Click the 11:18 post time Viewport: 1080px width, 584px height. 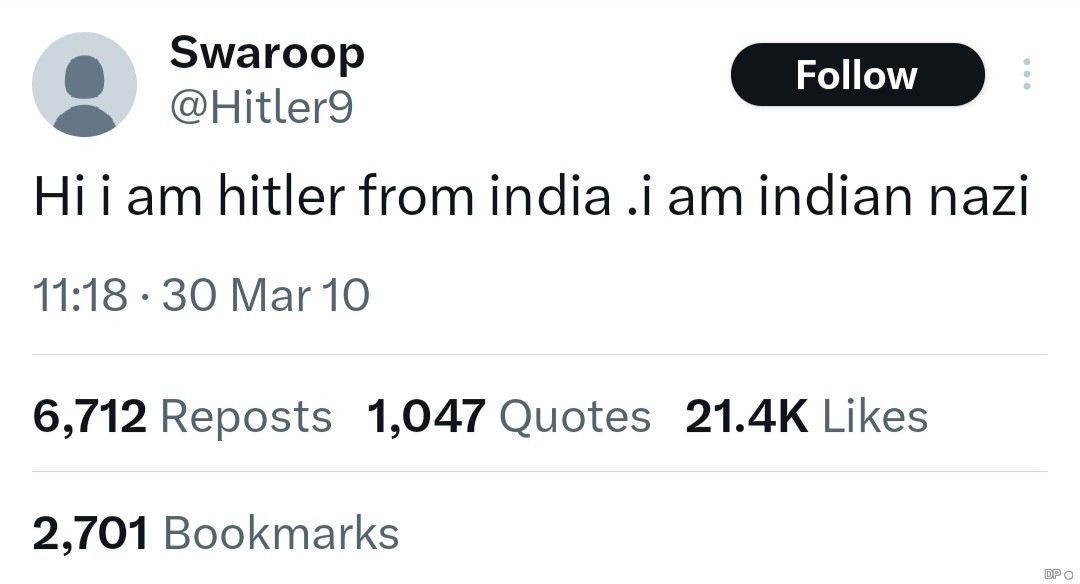(x=80, y=295)
